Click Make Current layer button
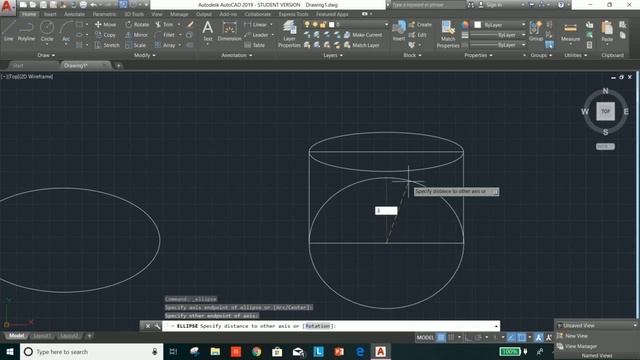 363,35
